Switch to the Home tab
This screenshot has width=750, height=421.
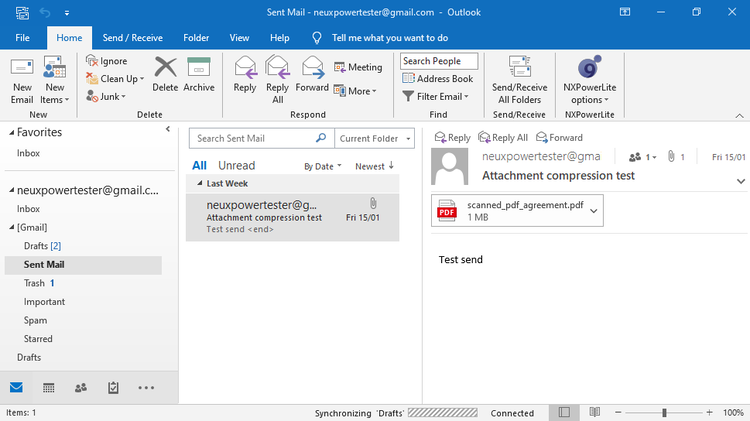point(69,38)
